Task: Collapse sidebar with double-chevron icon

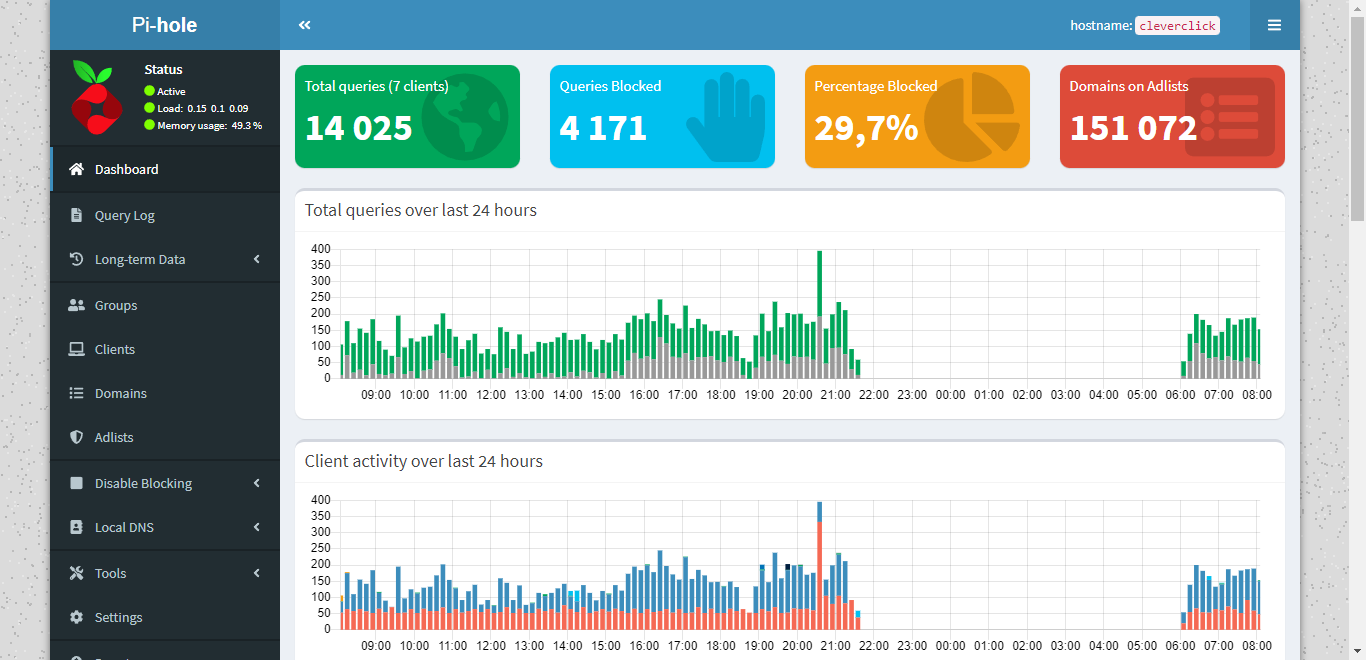Action: click(x=305, y=25)
